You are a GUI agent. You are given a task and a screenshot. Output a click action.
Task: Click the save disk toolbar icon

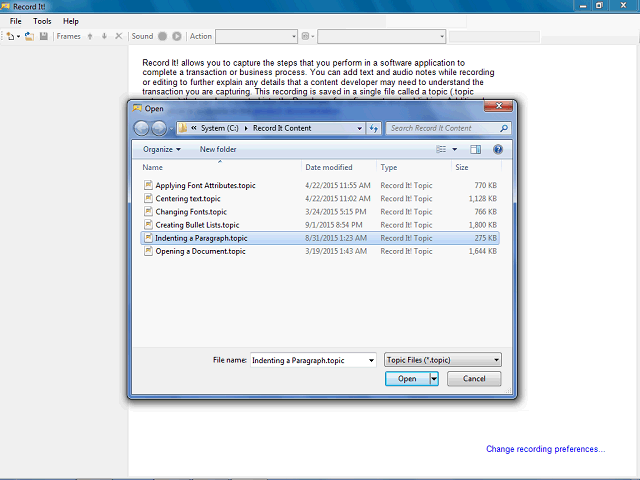click(x=44, y=36)
